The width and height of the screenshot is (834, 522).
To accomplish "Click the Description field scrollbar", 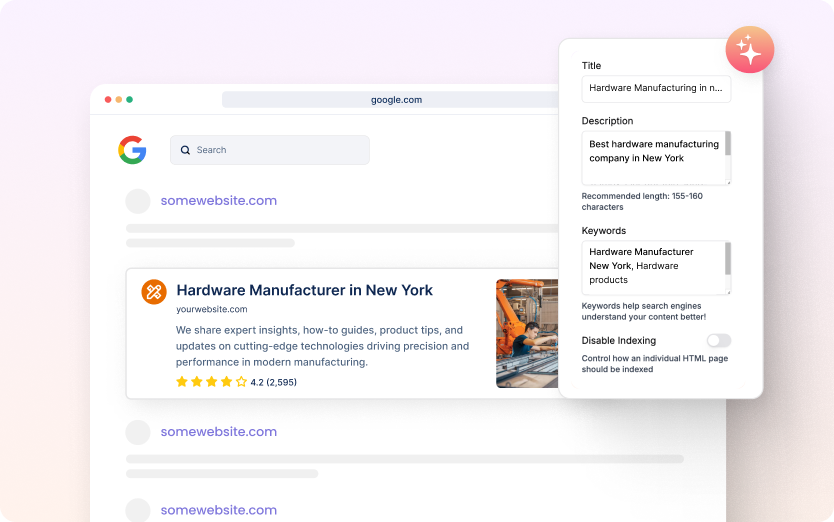I will tap(728, 145).
